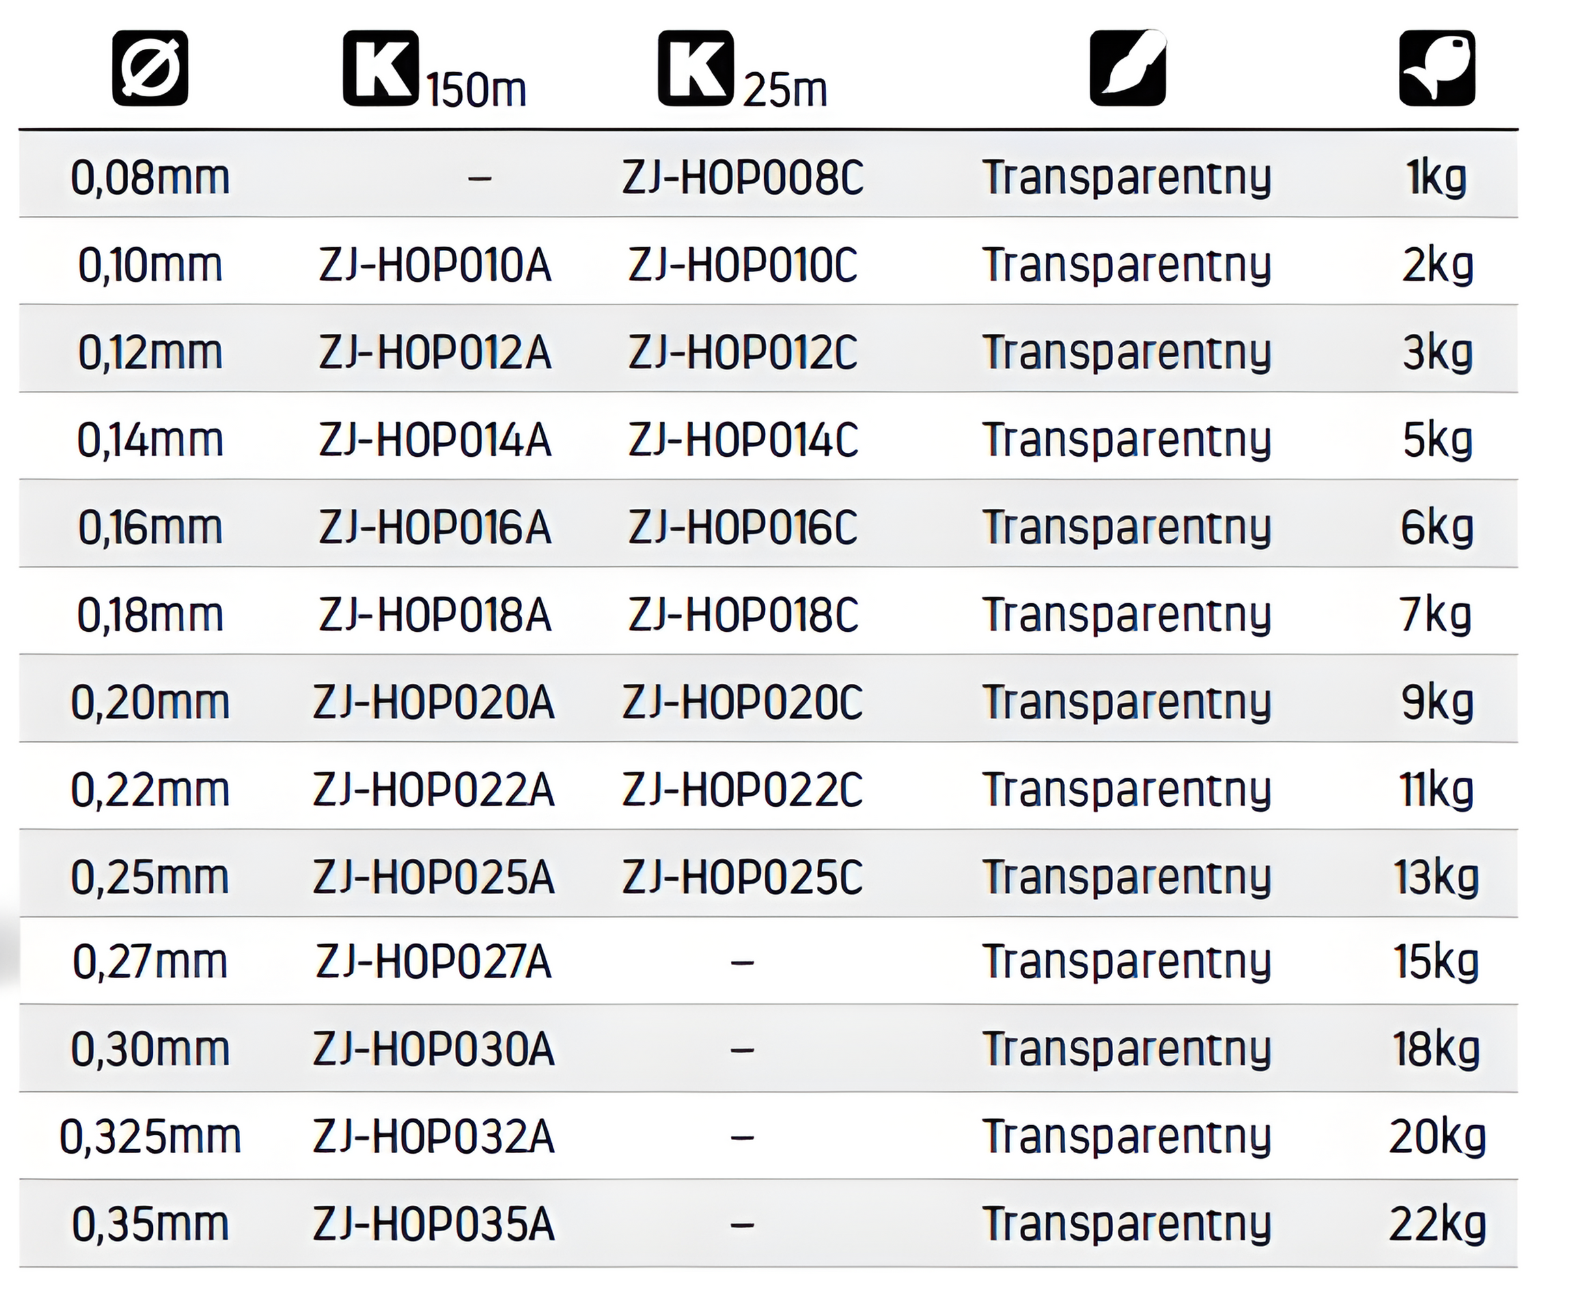Choose product code ZJ-HOP022A

point(433,791)
